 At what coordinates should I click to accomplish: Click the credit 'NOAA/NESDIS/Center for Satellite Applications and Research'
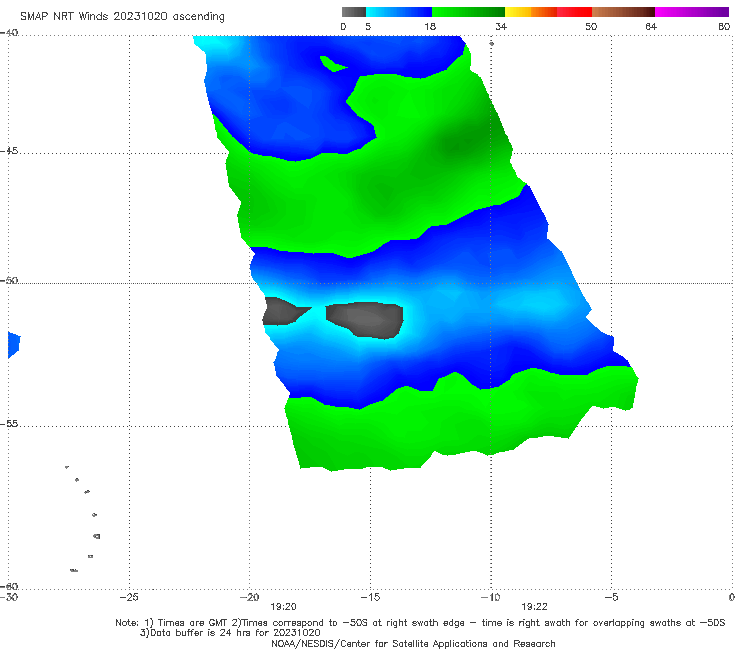pos(413,643)
